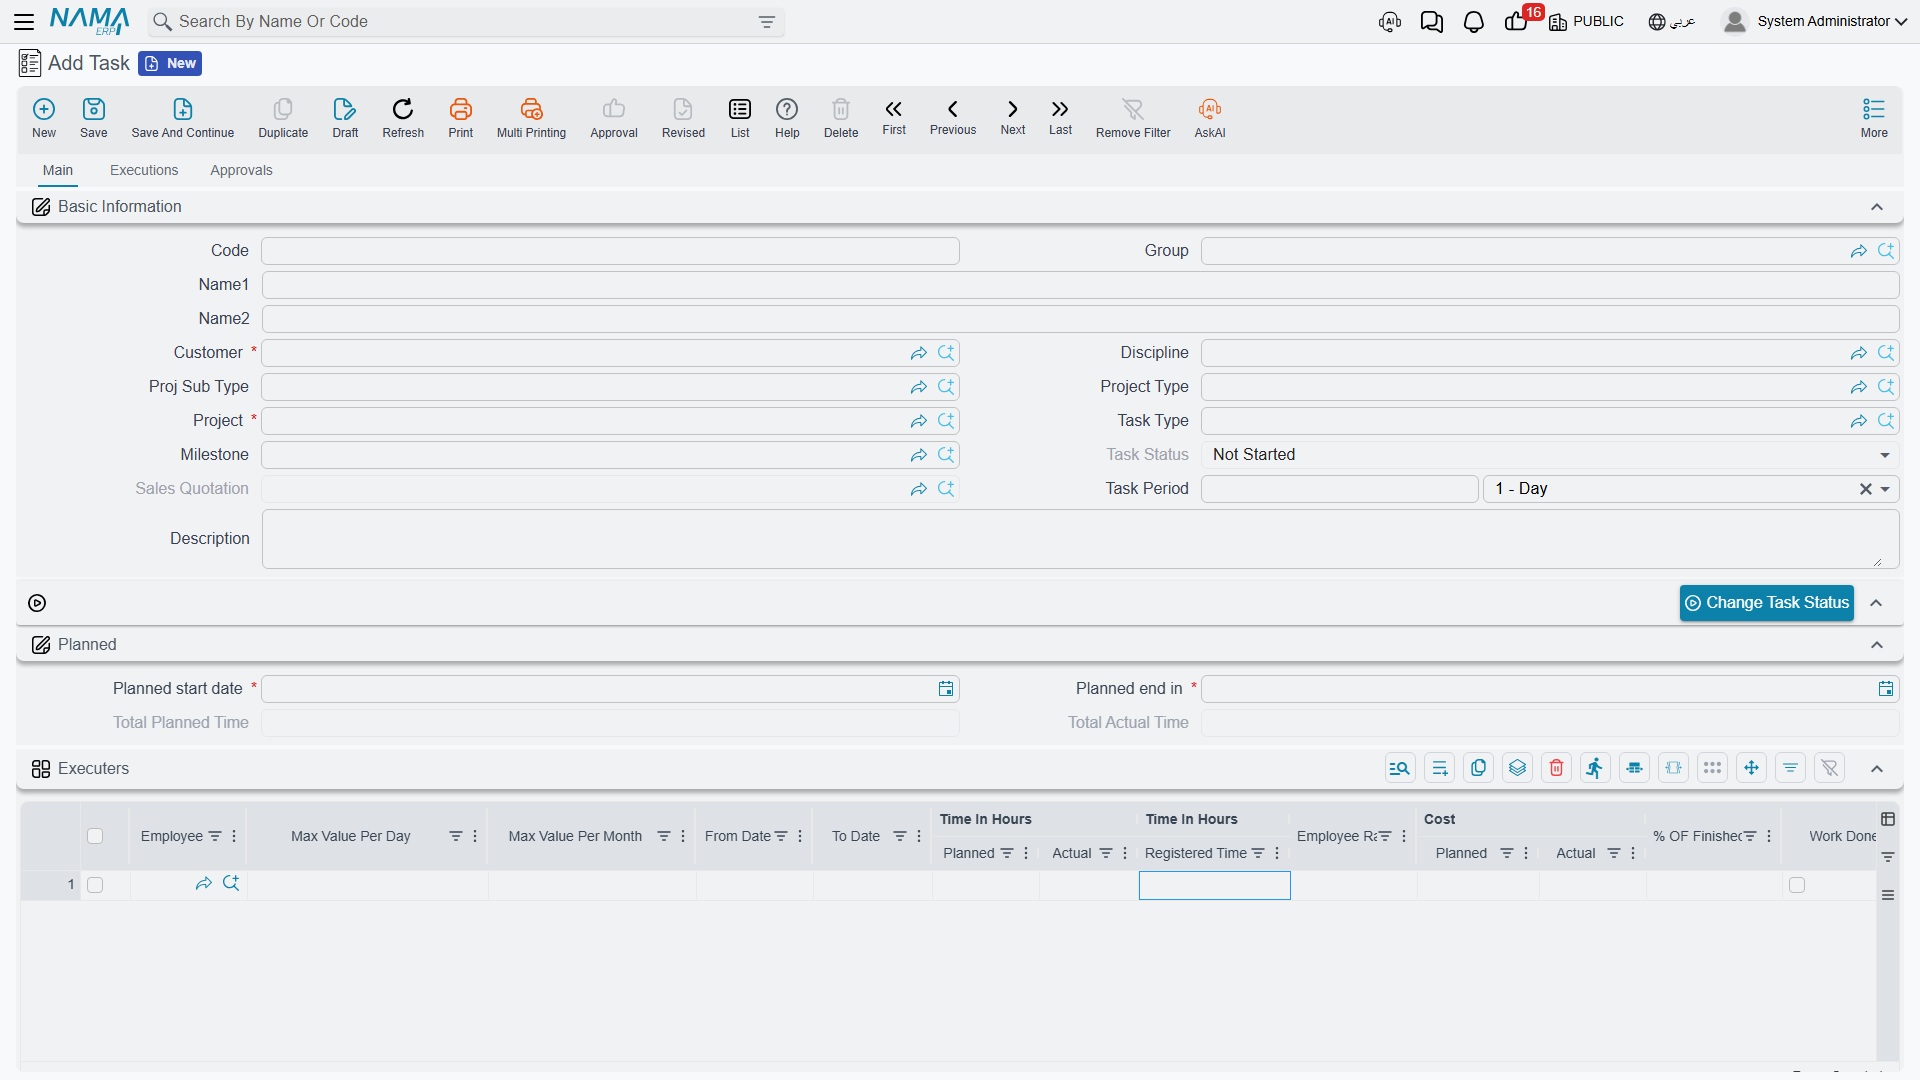This screenshot has height=1080, width=1920.
Task: Open calendar for Planned end in
Action: pos(1886,689)
